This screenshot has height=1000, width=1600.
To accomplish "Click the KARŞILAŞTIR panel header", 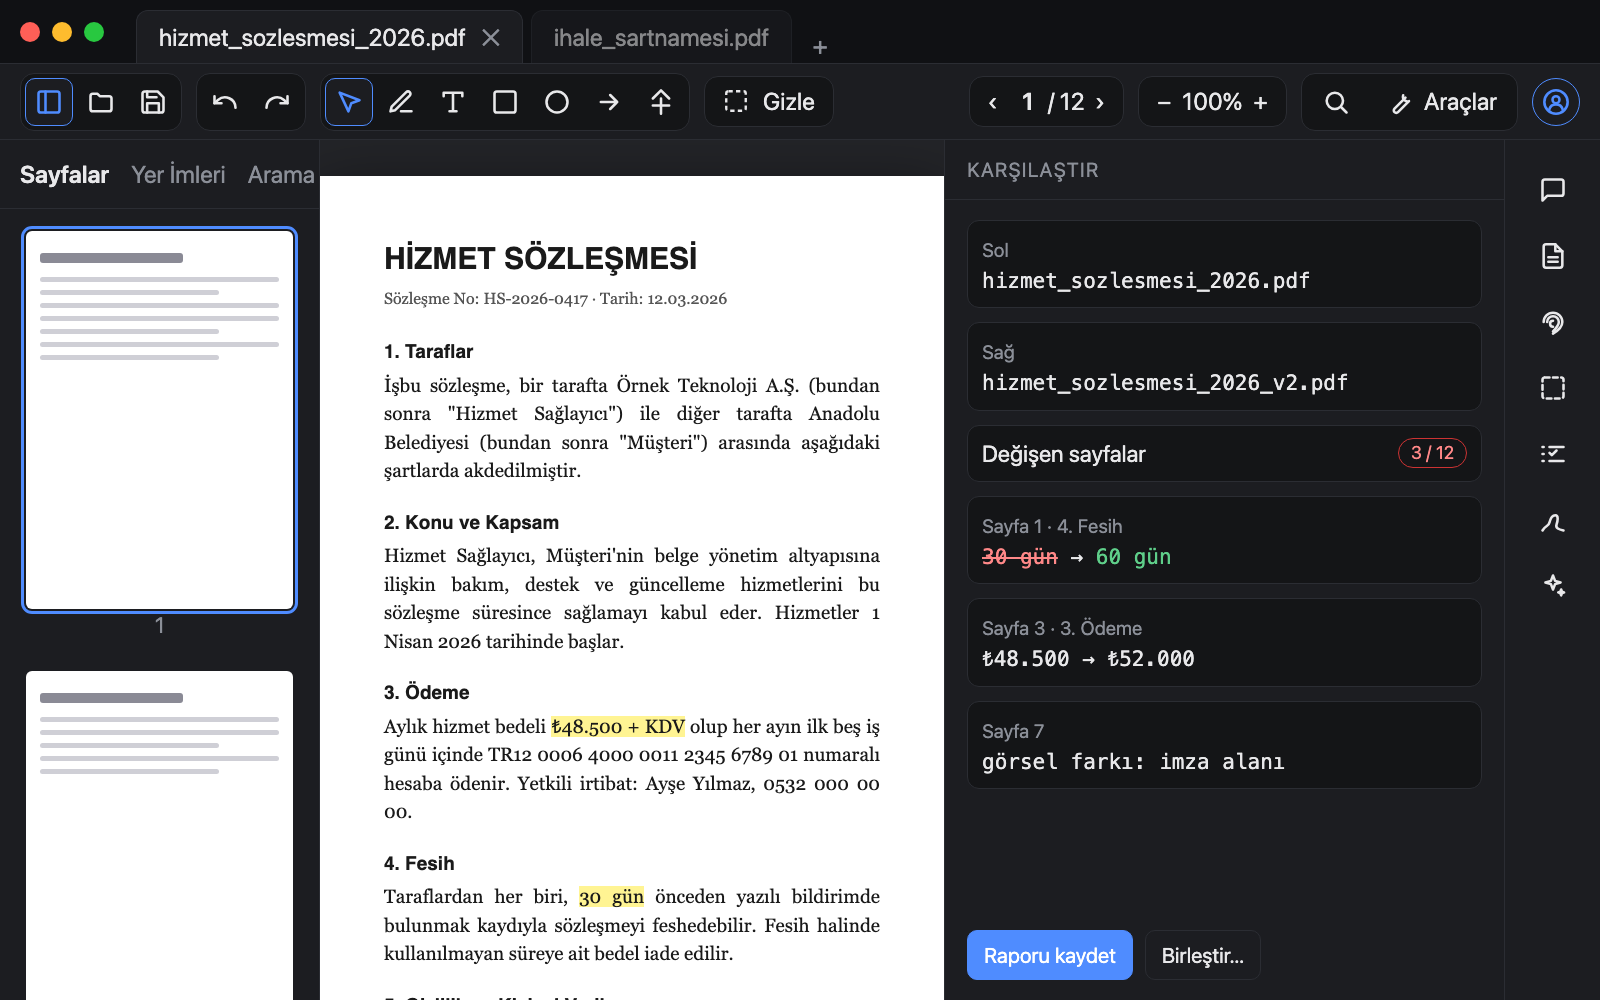I will [x=1033, y=170].
